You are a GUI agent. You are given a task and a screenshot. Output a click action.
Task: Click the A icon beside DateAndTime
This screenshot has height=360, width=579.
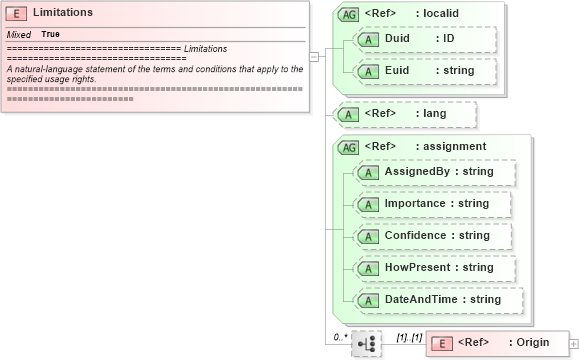(368, 301)
